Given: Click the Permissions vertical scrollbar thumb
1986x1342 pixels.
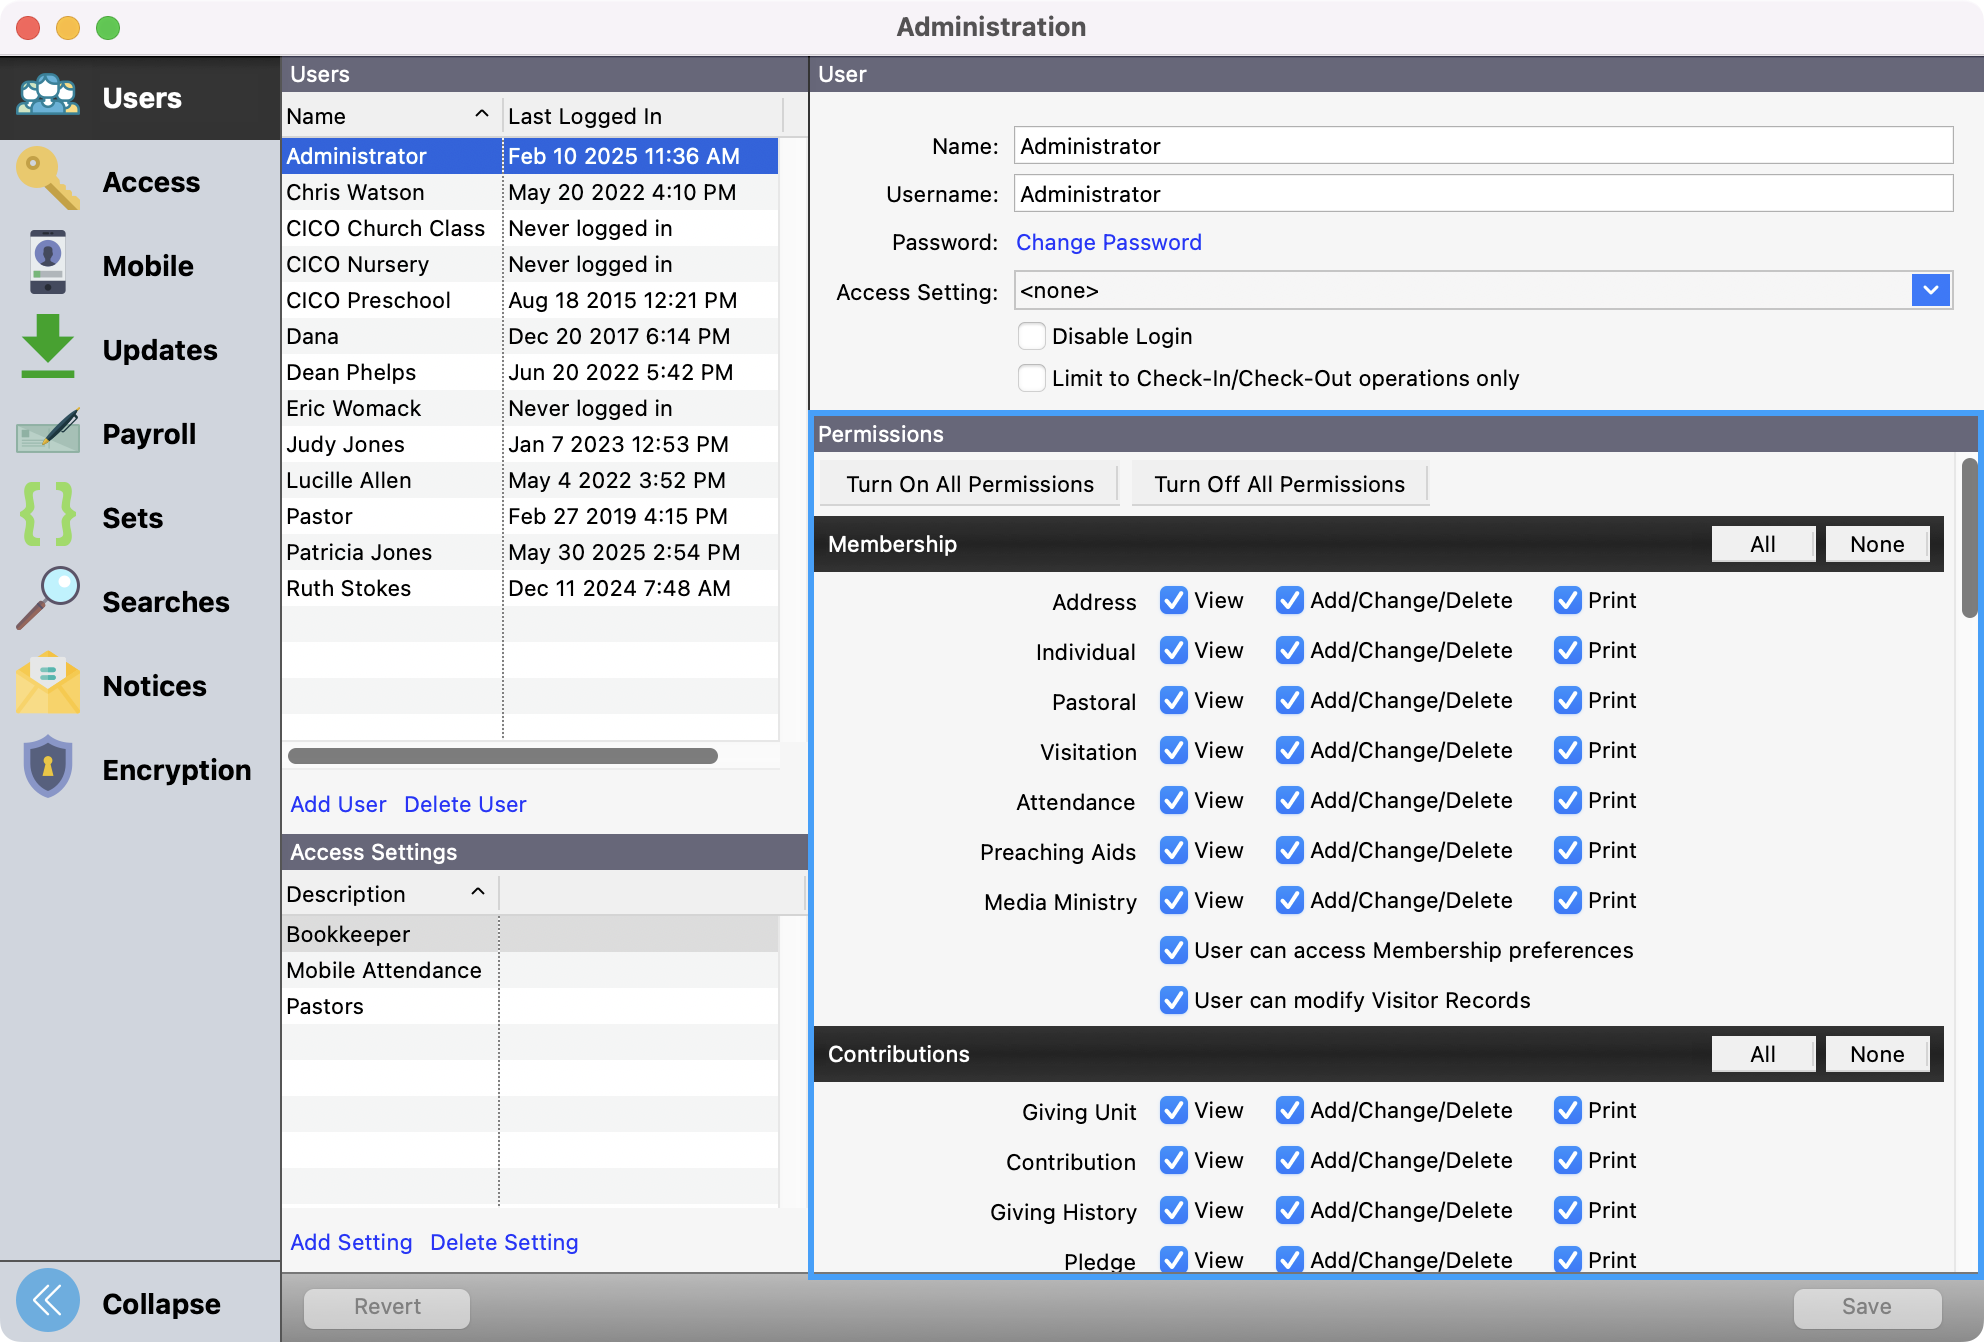Looking at the screenshot, I should click(x=1968, y=540).
